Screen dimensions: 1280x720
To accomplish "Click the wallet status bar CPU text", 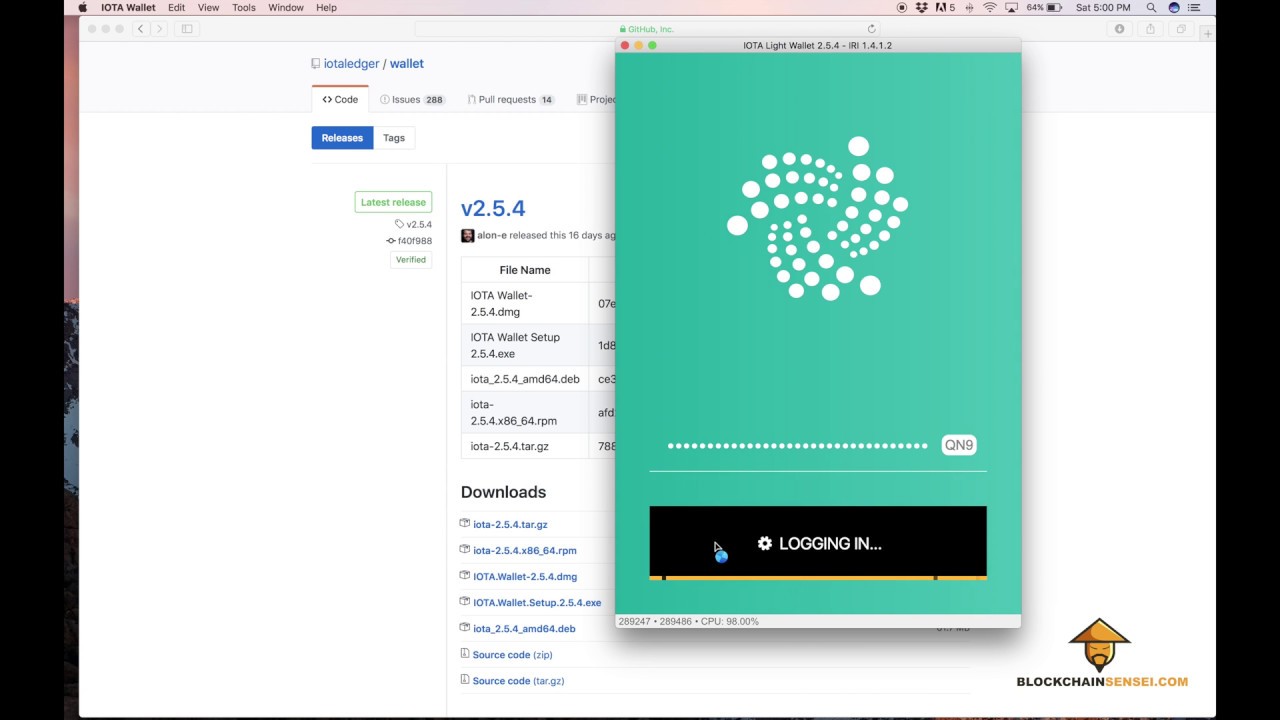I will [730, 621].
